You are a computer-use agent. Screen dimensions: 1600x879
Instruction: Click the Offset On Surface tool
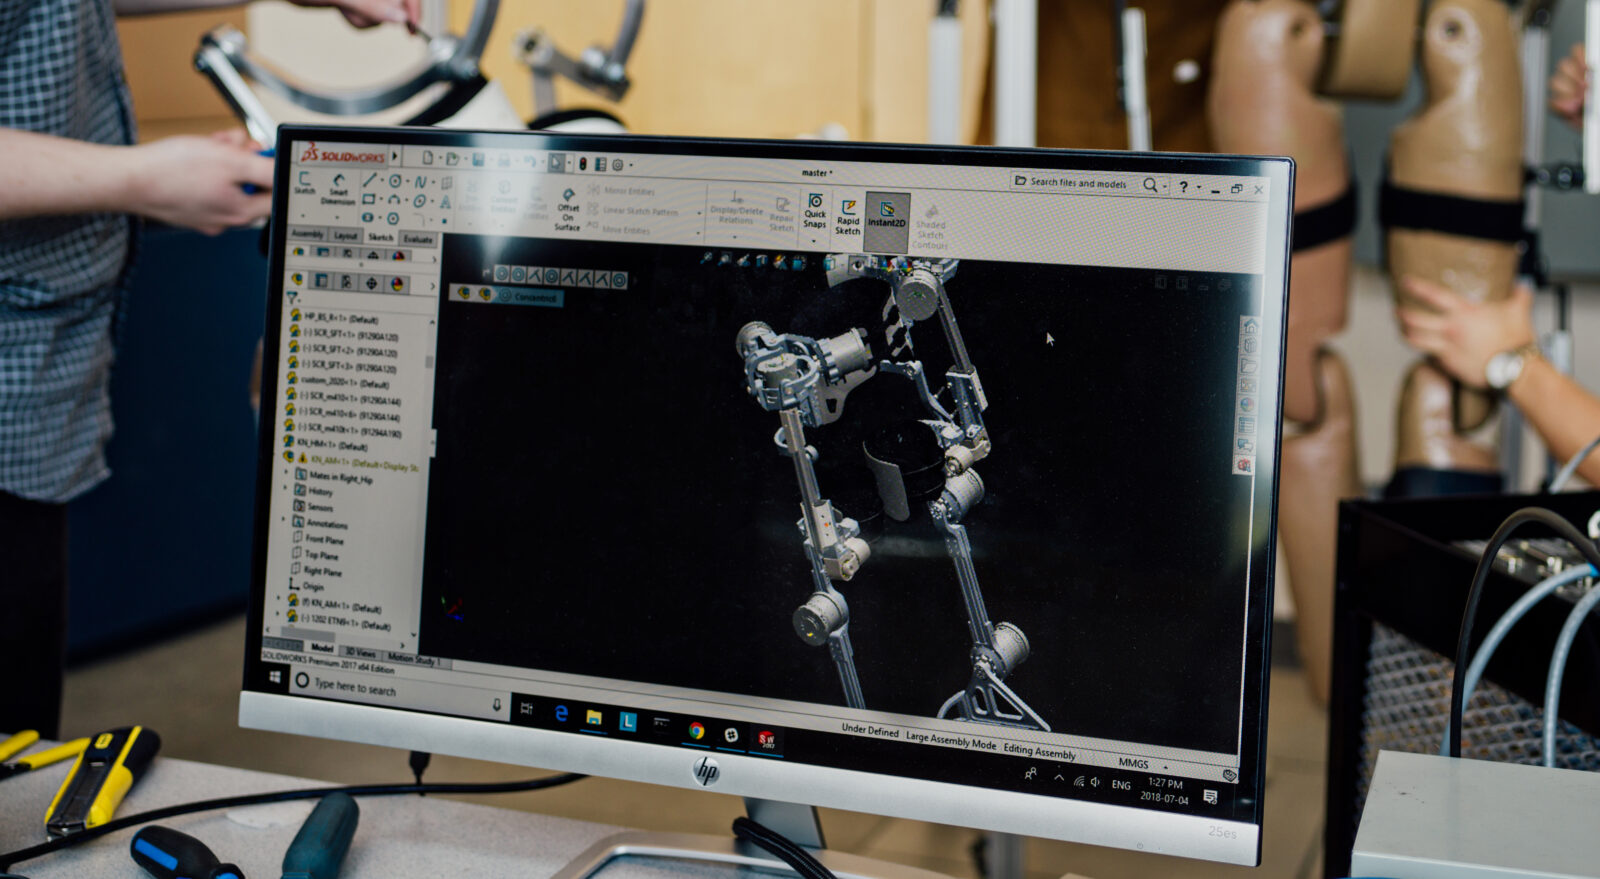pyautogui.click(x=568, y=210)
